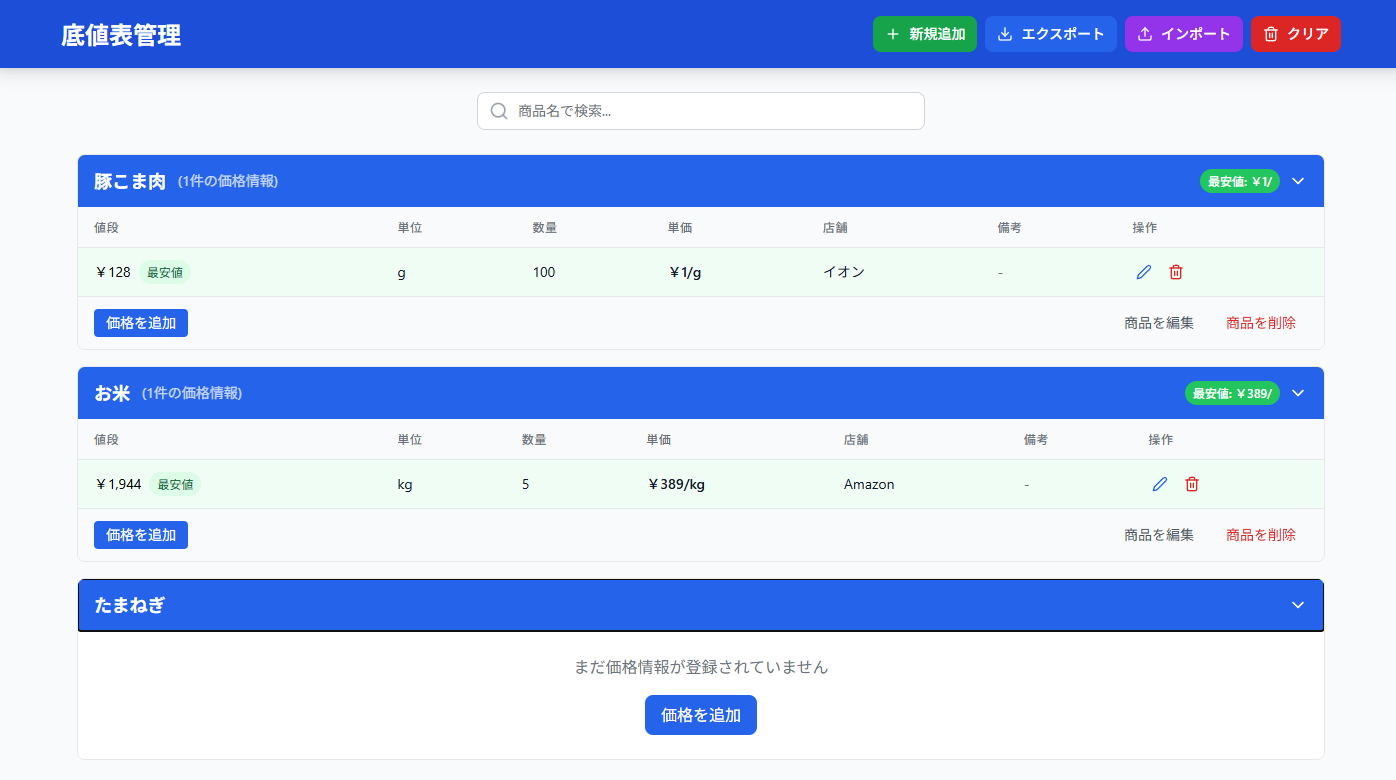Click the エクスポート button
This screenshot has height=780, width=1396.
(x=1050, y=34)
